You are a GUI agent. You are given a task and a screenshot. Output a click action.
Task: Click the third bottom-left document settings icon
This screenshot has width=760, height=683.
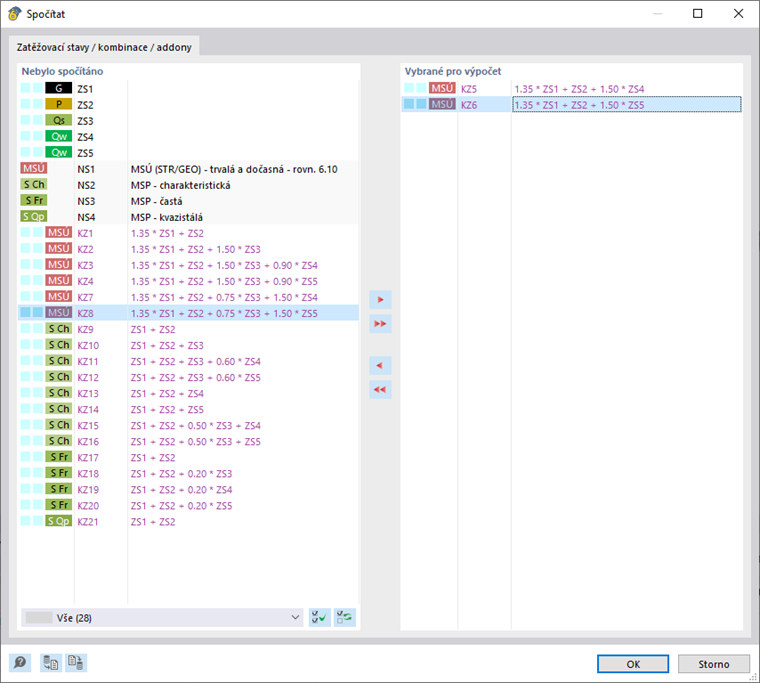(76, 662)
